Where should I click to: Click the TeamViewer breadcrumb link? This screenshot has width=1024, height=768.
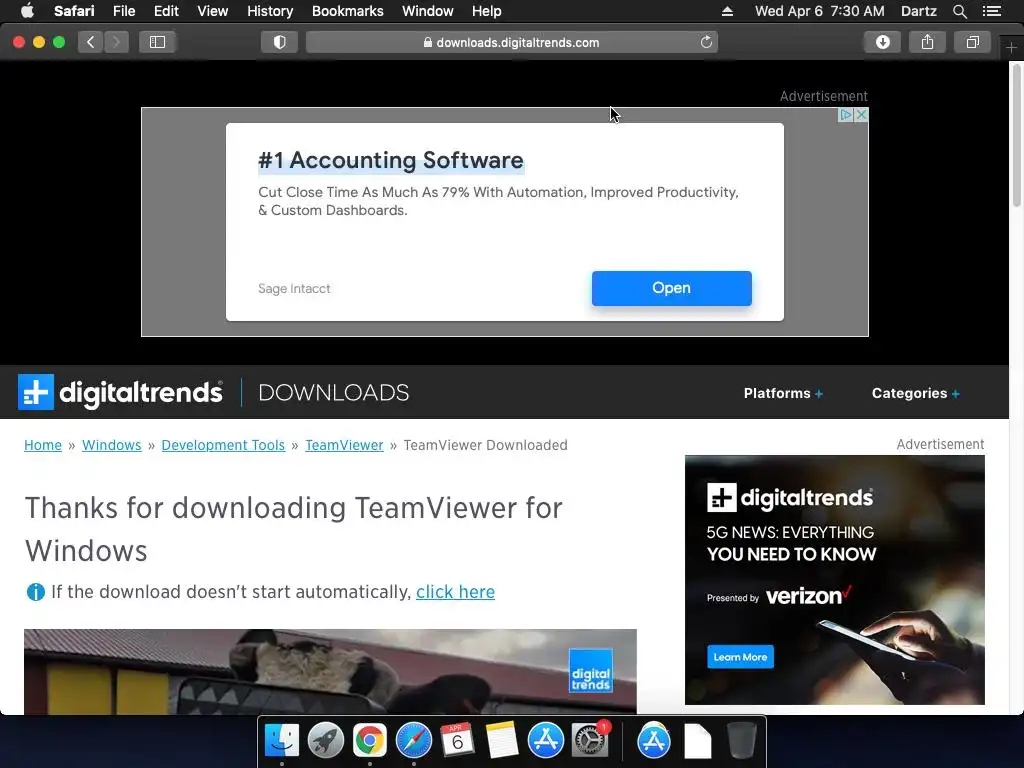coord(344,445)
